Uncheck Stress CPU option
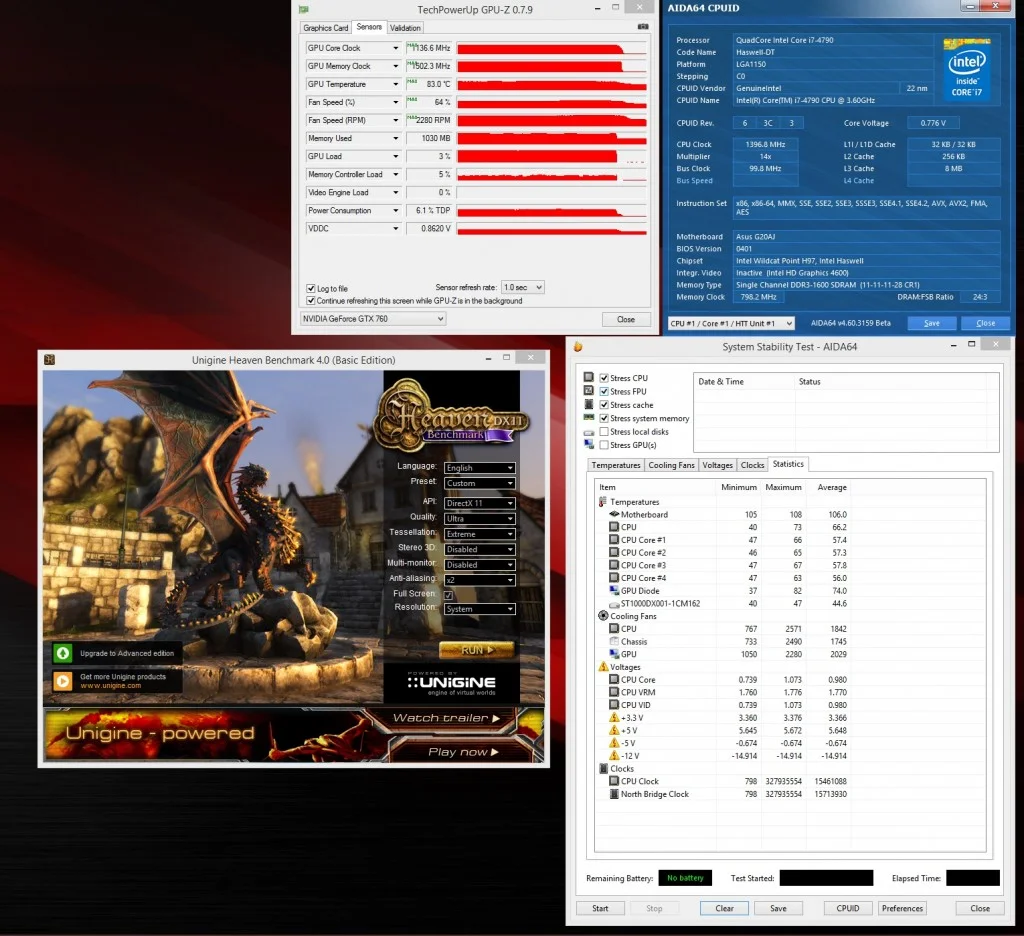1024x936 pixels. (x=604, y=378)
